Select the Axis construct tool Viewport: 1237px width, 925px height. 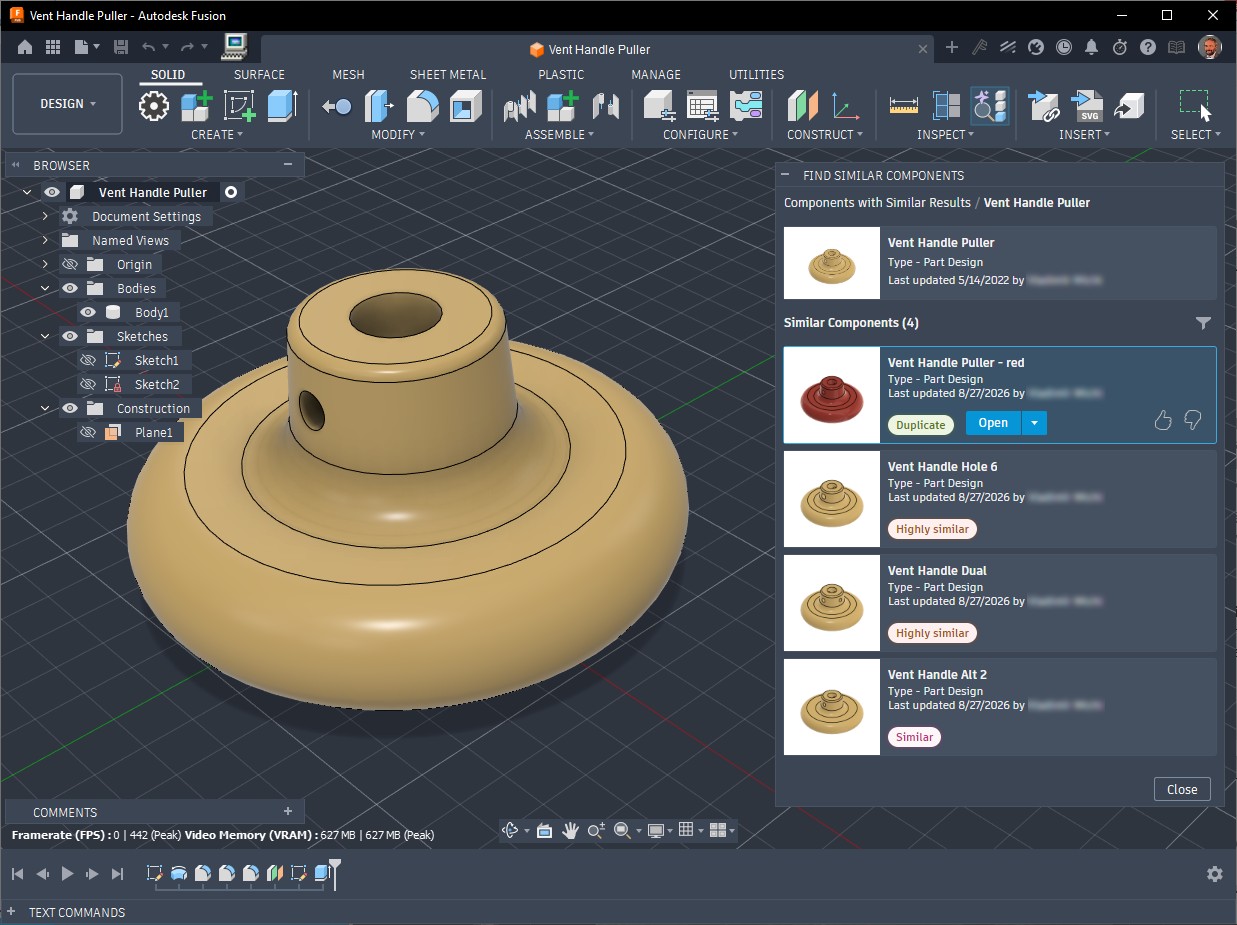846,105
